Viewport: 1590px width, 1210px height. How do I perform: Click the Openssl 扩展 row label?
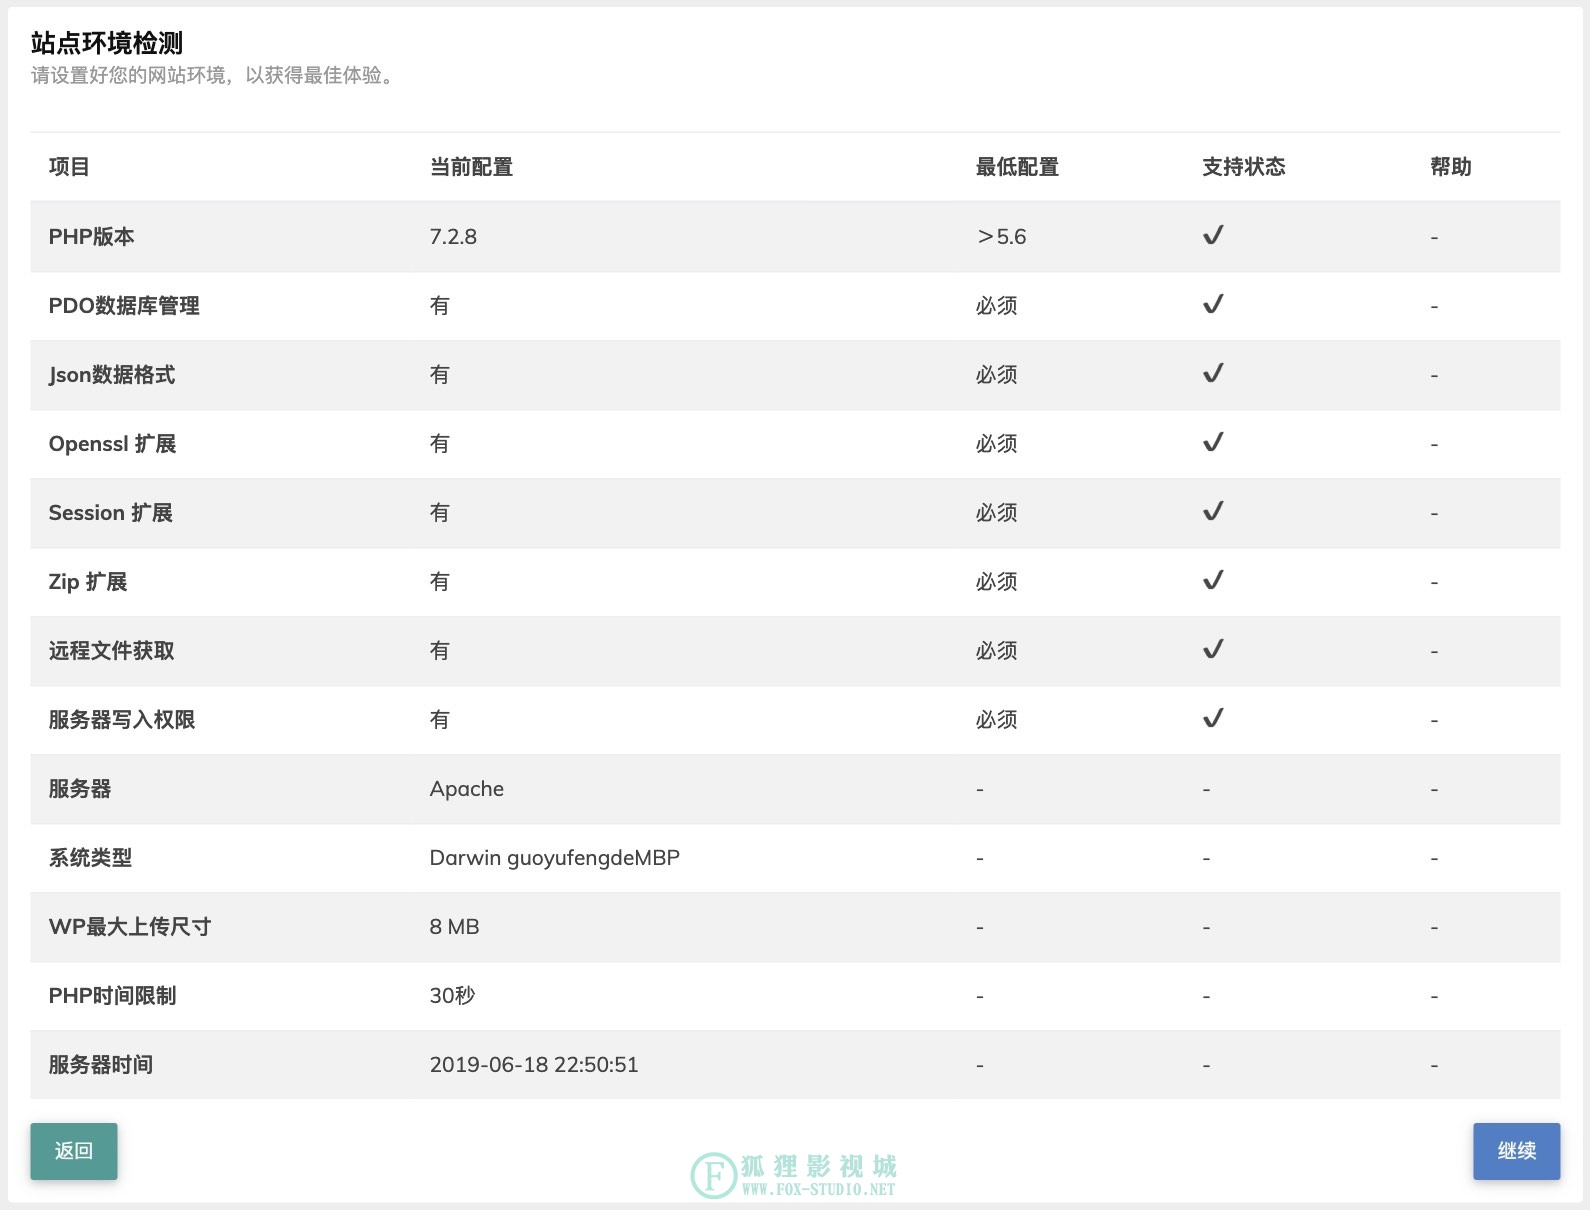click(x=112, y=444)
